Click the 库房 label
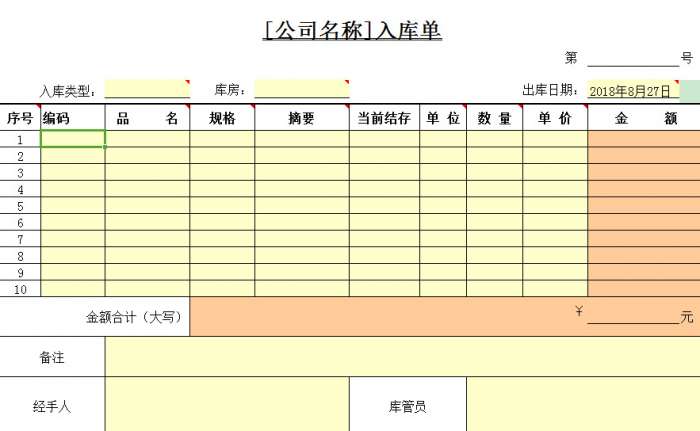 tap(230, 90)
